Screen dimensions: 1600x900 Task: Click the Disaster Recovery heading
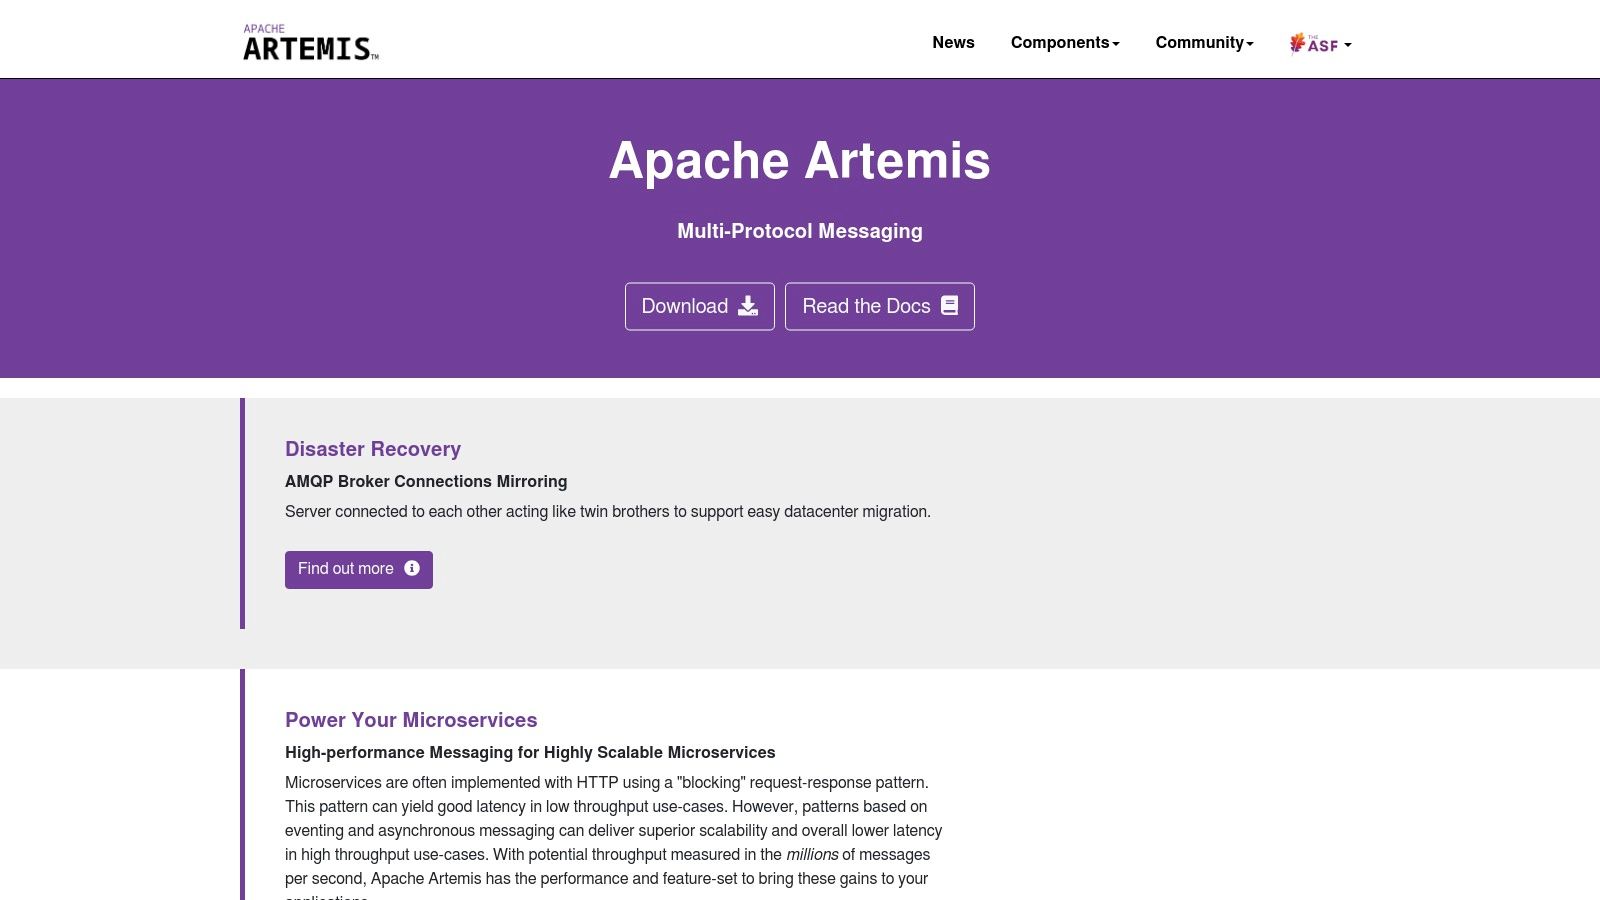(372, 449)
